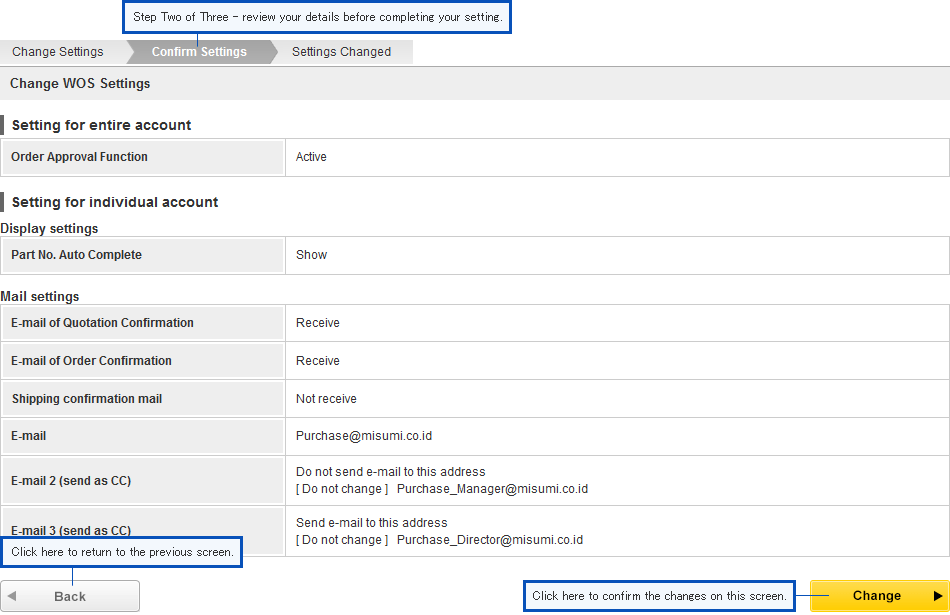Viewport: 950px width, 615px height.
Task: Click the right arrow on Change button
Action: pos(937,596)
